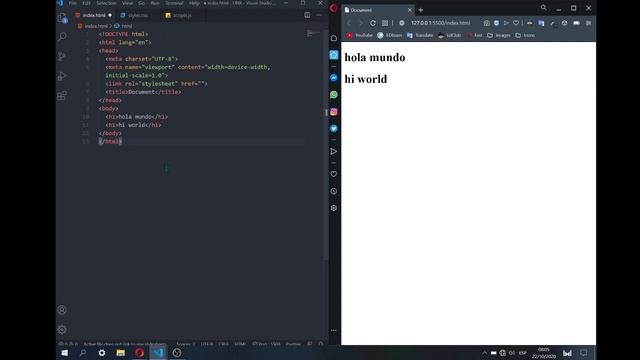This screenshot has height=360, width=640.
Task: Open Opera main menu logo
Action: [334, 8]
